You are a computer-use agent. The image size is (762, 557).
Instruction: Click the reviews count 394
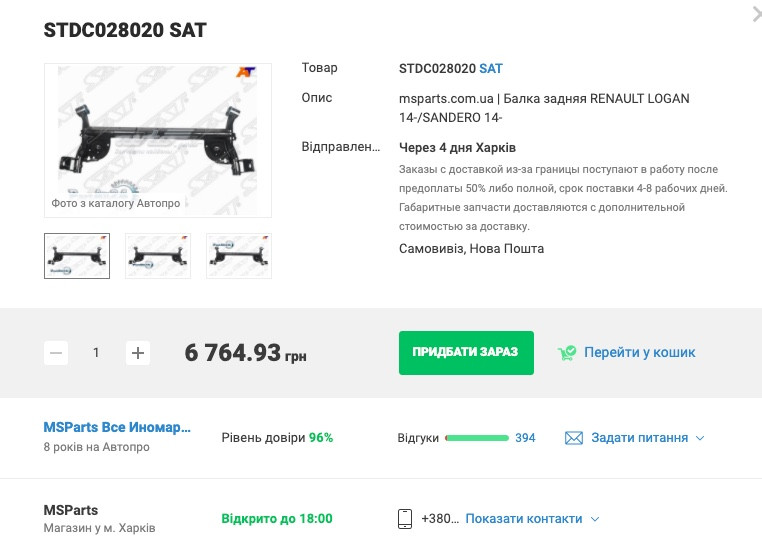(x=525, y=438)
